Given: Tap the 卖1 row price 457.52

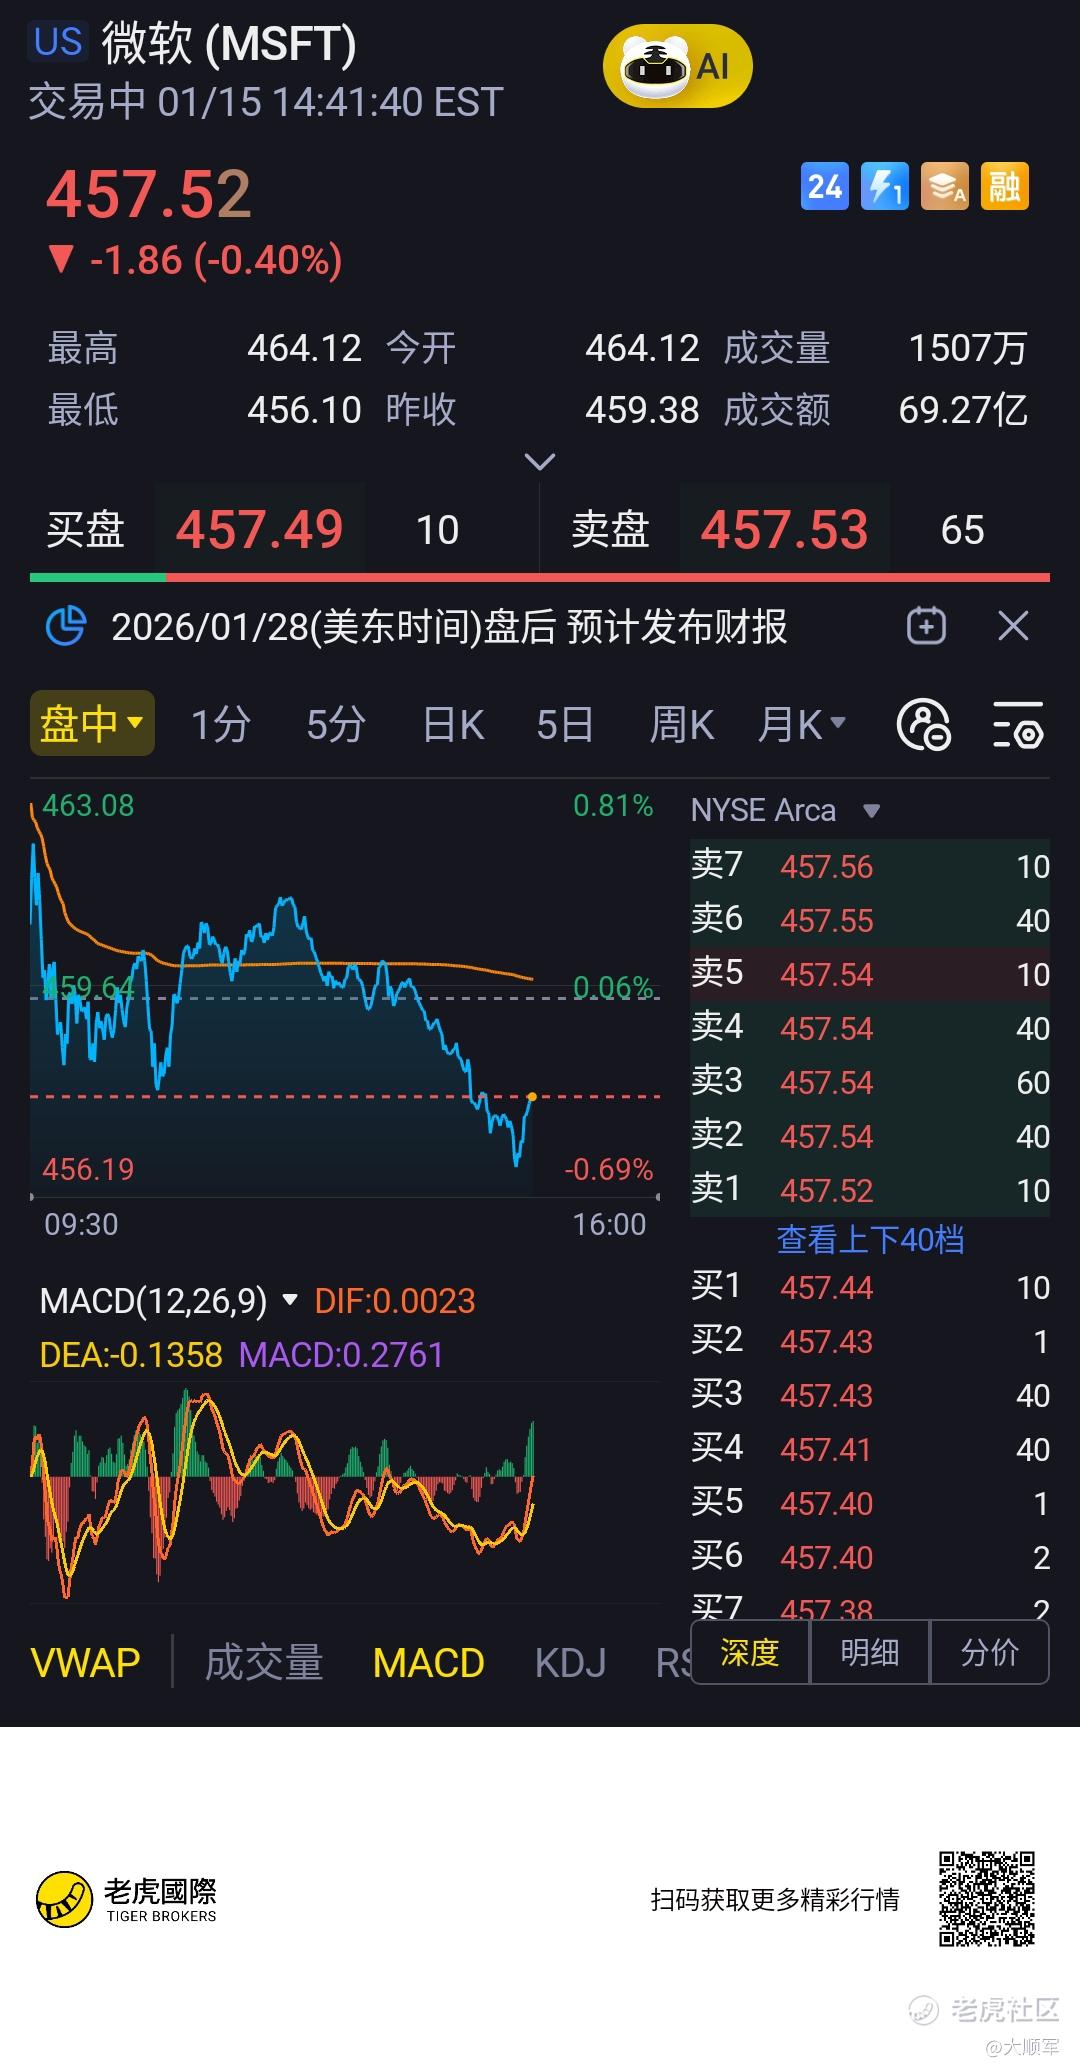Looking at the screenshot, I should coord(827,1190).
